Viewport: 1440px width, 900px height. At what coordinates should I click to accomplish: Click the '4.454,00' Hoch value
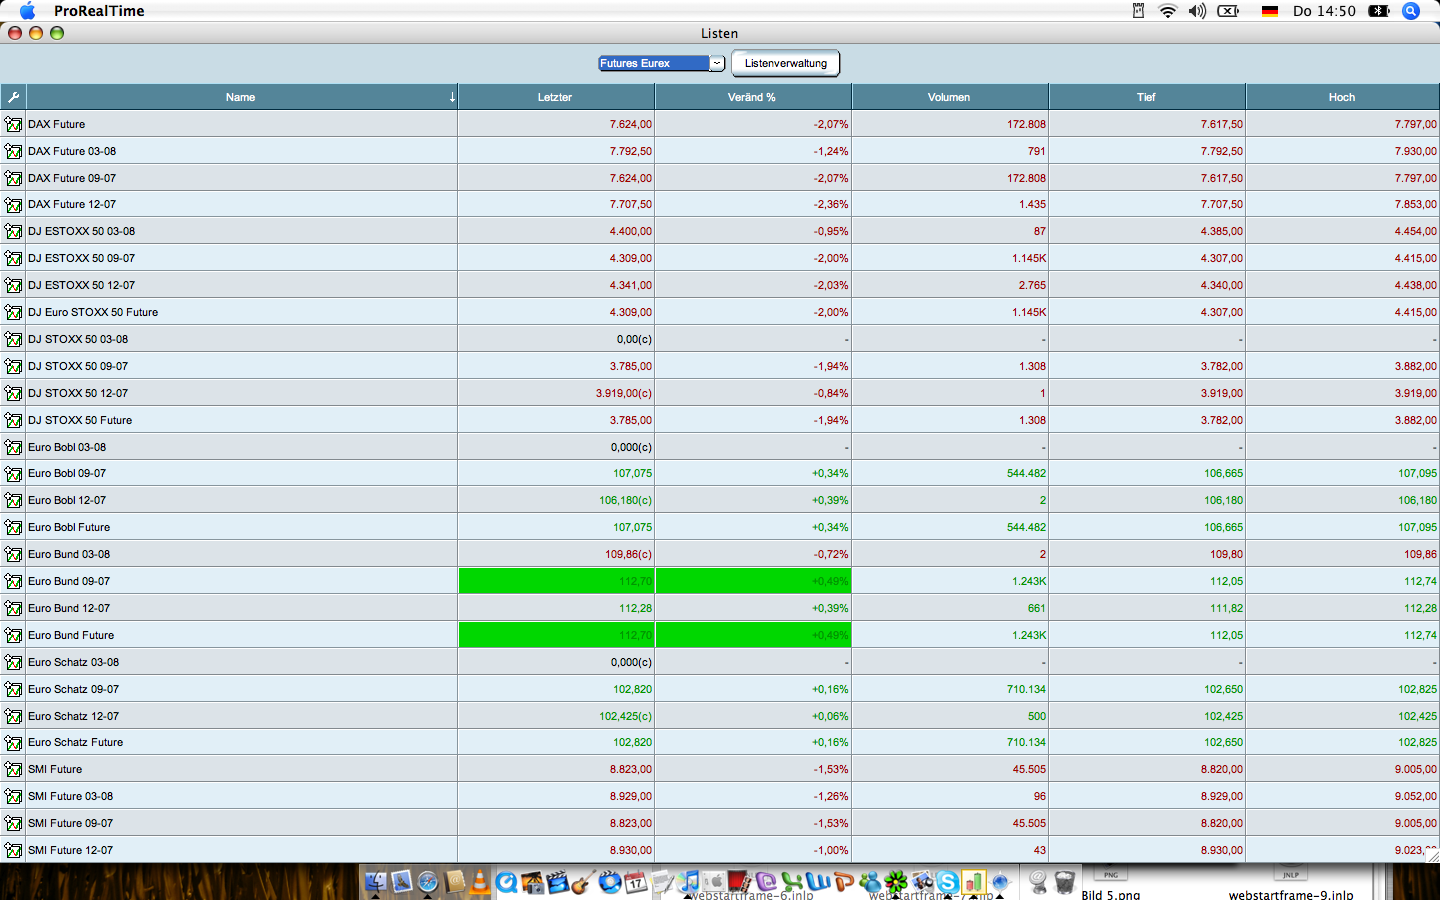1416,232
